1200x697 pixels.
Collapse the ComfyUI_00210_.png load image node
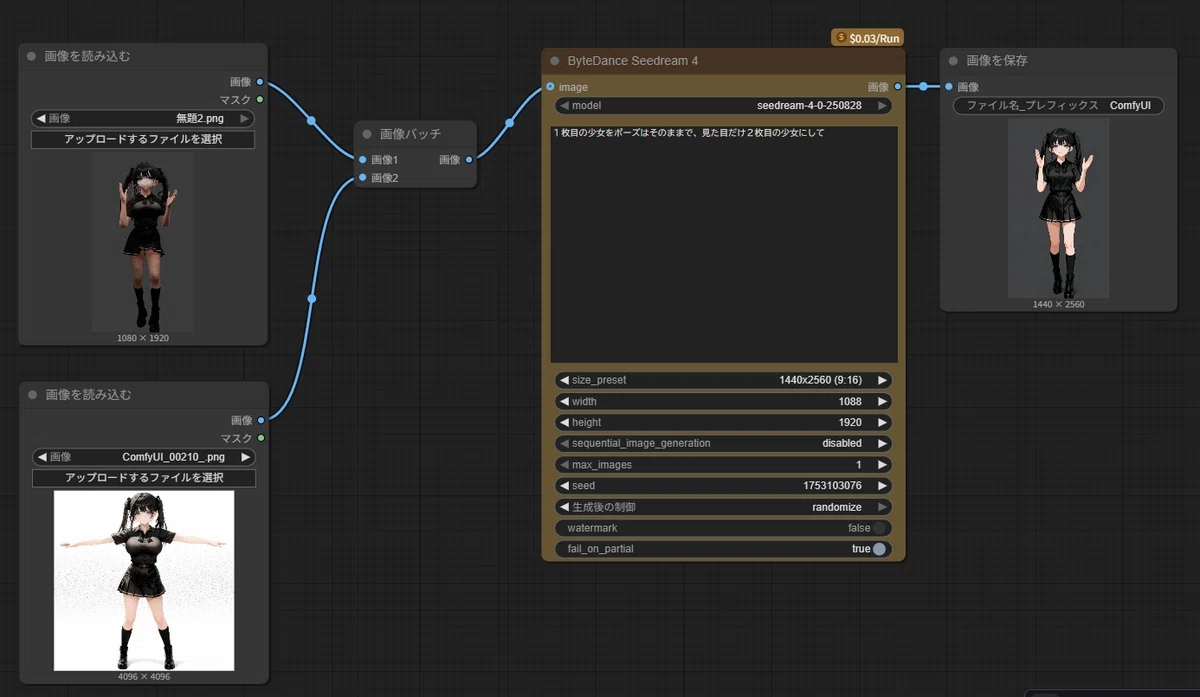pyautogui.click(x=32, y=395)
